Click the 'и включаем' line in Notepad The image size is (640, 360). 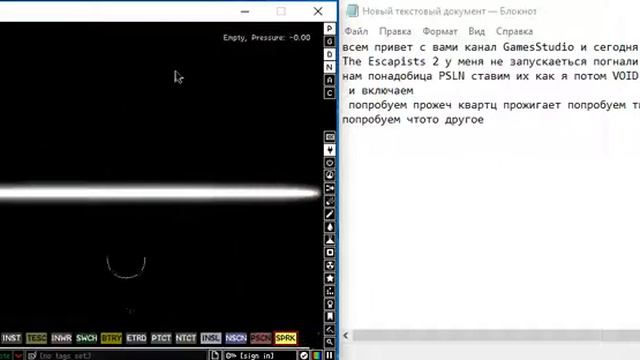(381, 91)
